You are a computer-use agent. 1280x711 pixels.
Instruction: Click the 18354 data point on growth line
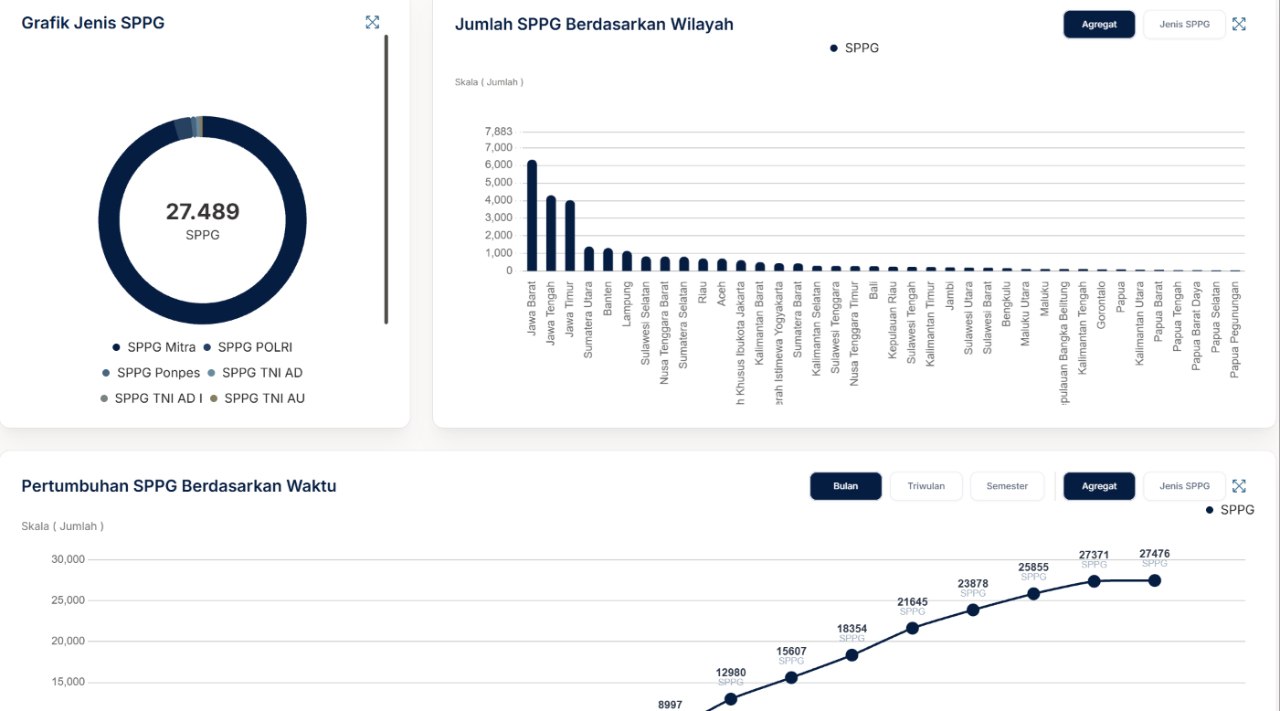click(x=852, y=655)
